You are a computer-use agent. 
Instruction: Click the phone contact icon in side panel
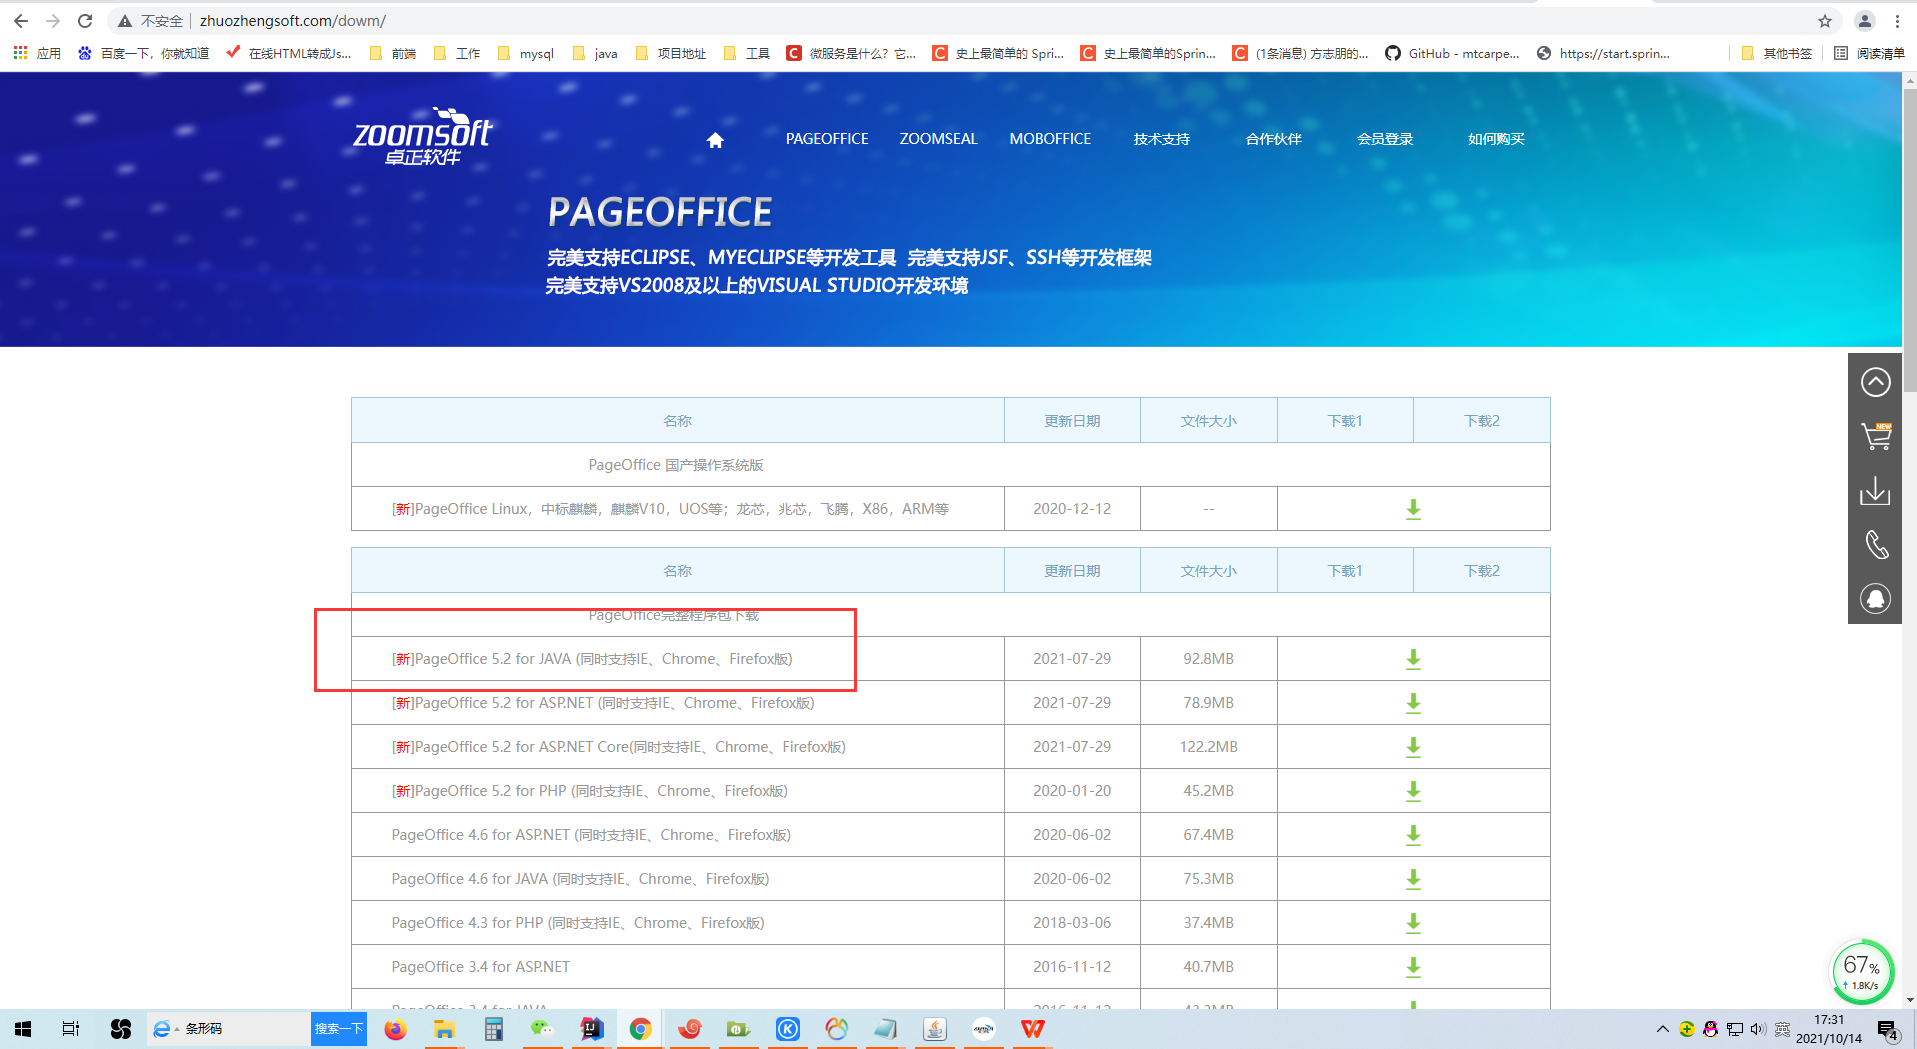(x=1875, y=545)
